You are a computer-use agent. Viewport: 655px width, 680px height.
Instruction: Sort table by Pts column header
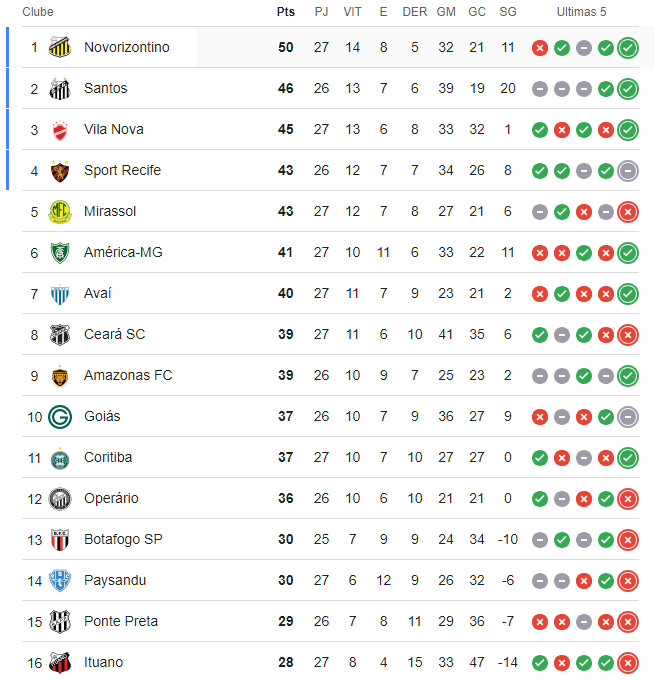[x=286, y=12]
